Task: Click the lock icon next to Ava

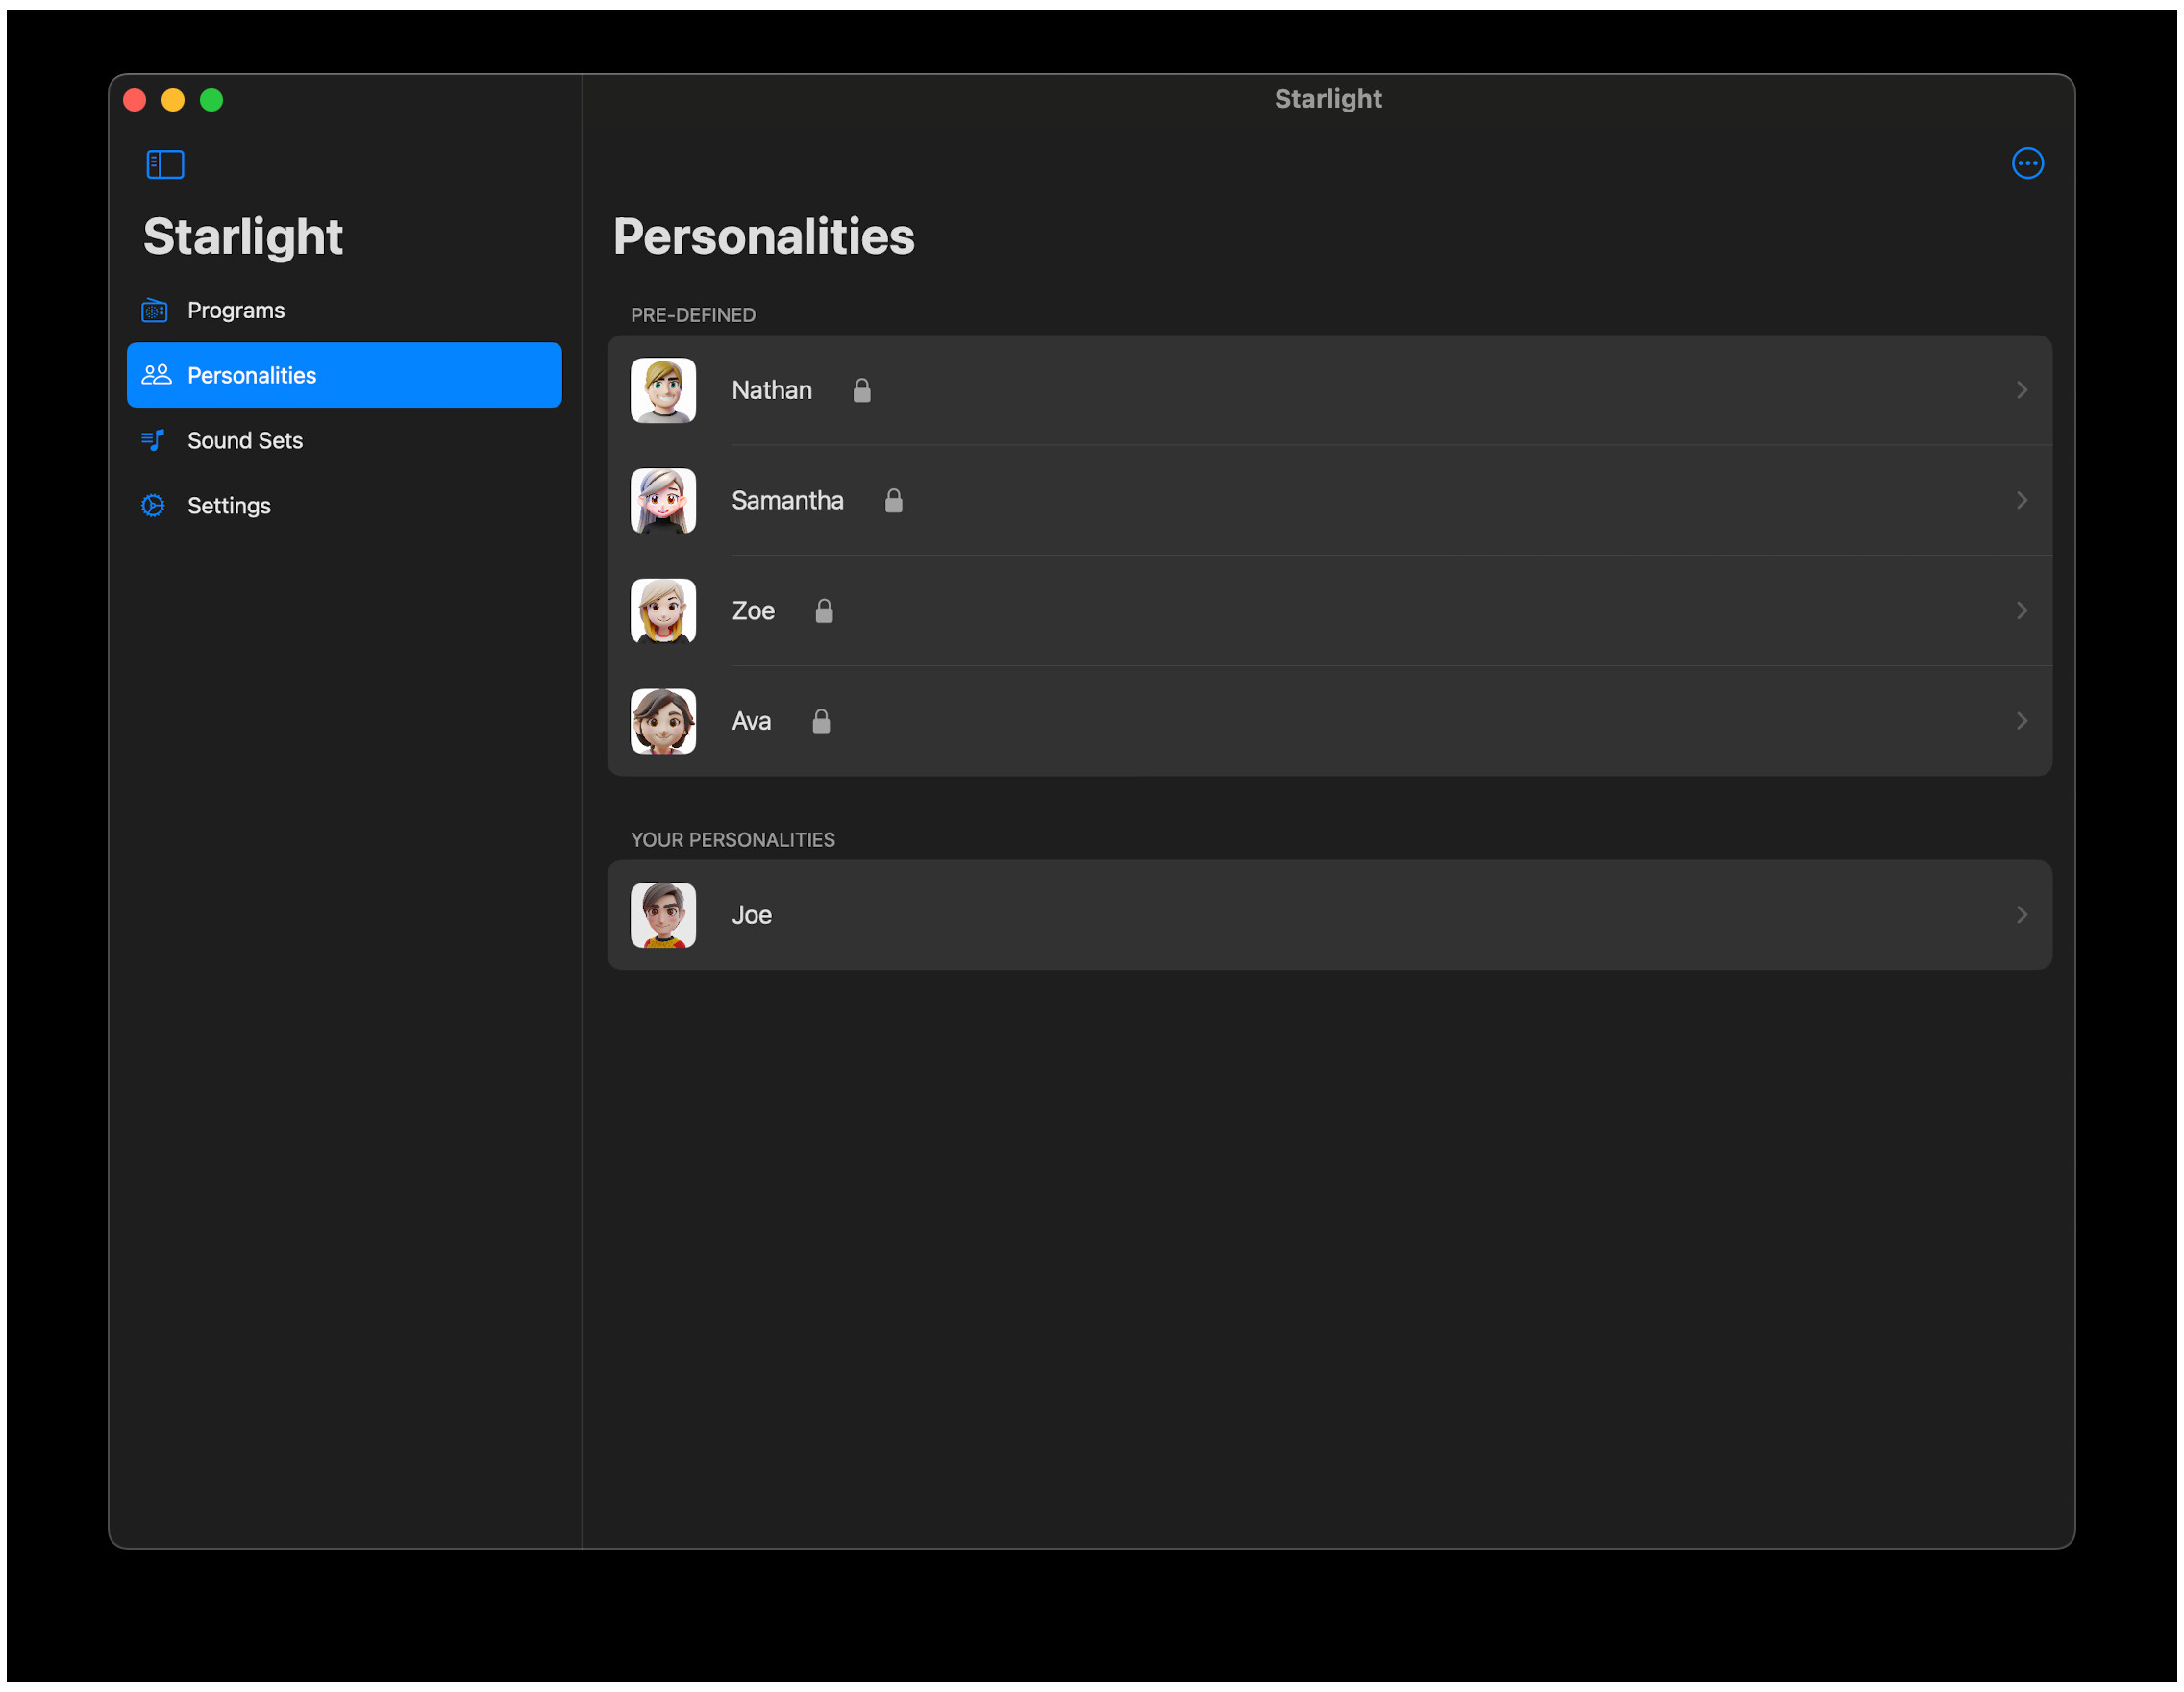Action: click(821, 721)
